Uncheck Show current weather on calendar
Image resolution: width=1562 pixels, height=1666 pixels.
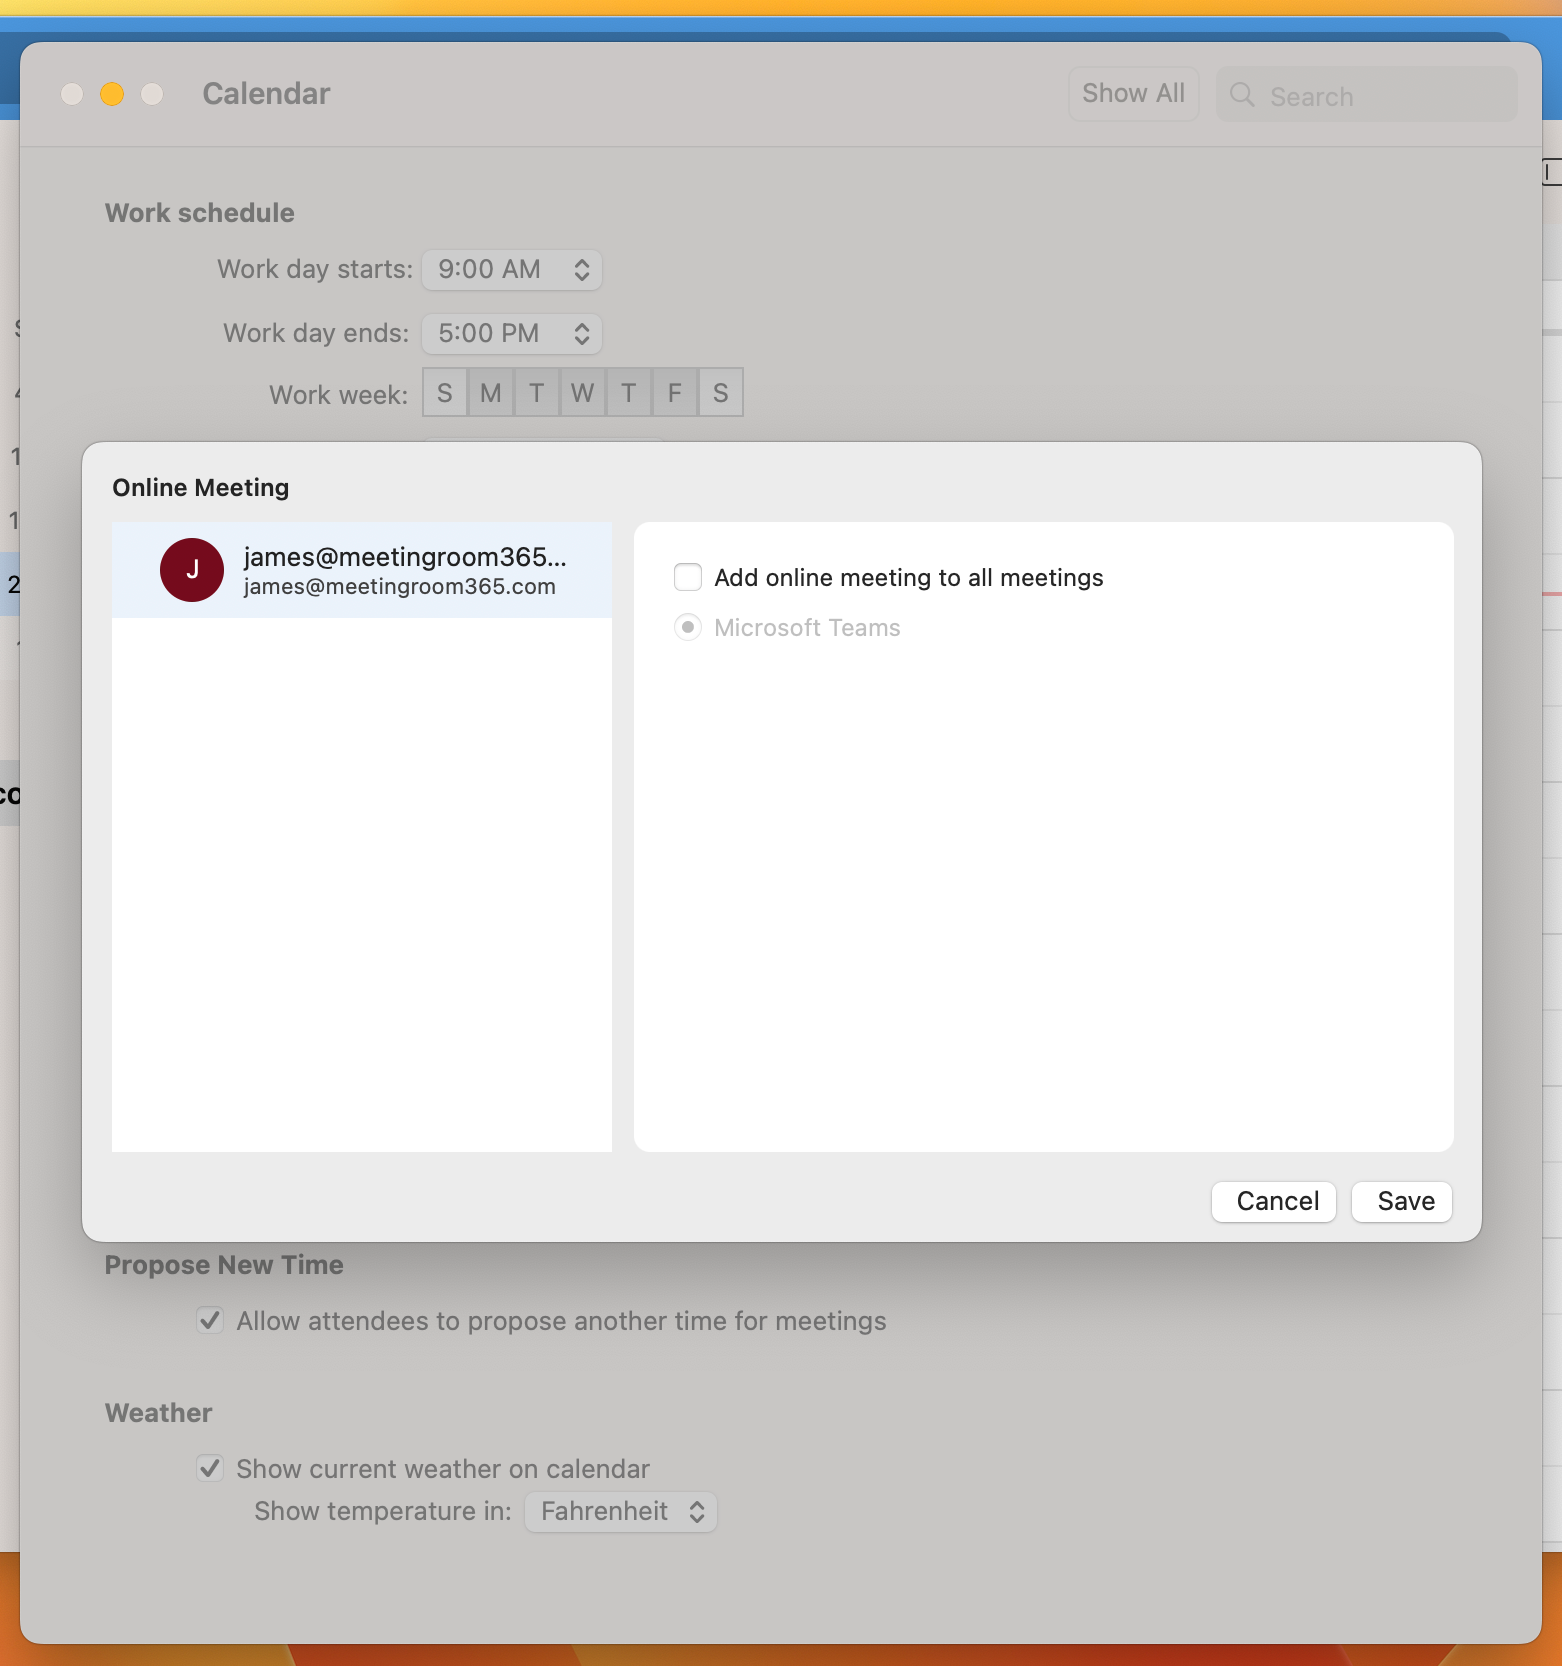click(x=210, y=1468)
